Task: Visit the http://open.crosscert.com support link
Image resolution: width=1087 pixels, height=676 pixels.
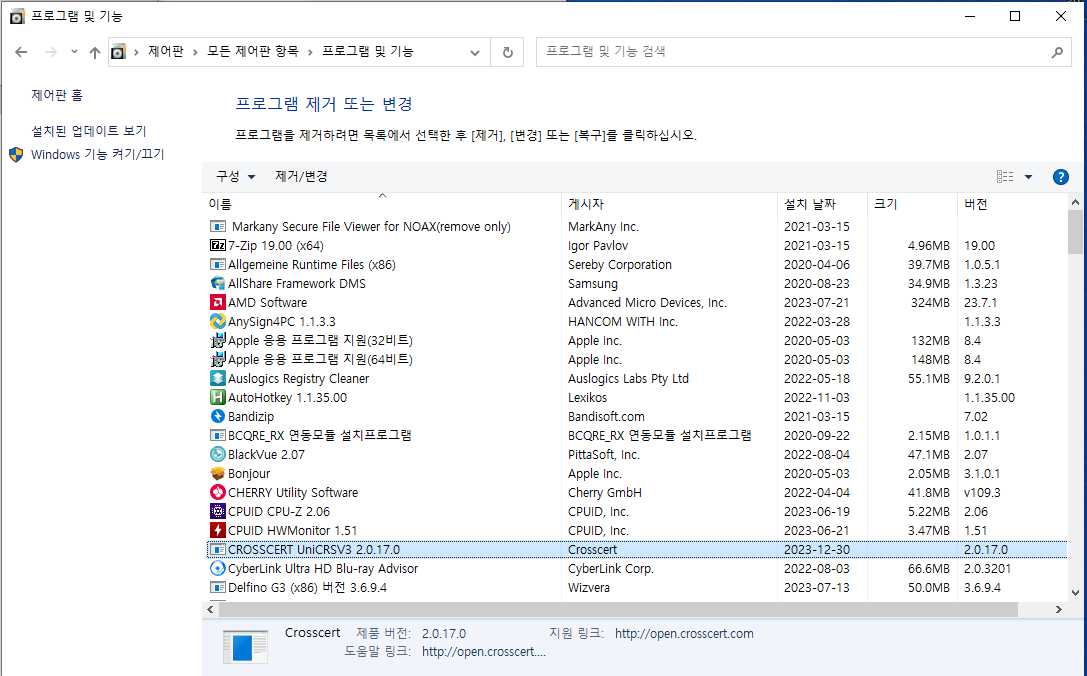Action: pyautogui.click(x=683, y=633)
